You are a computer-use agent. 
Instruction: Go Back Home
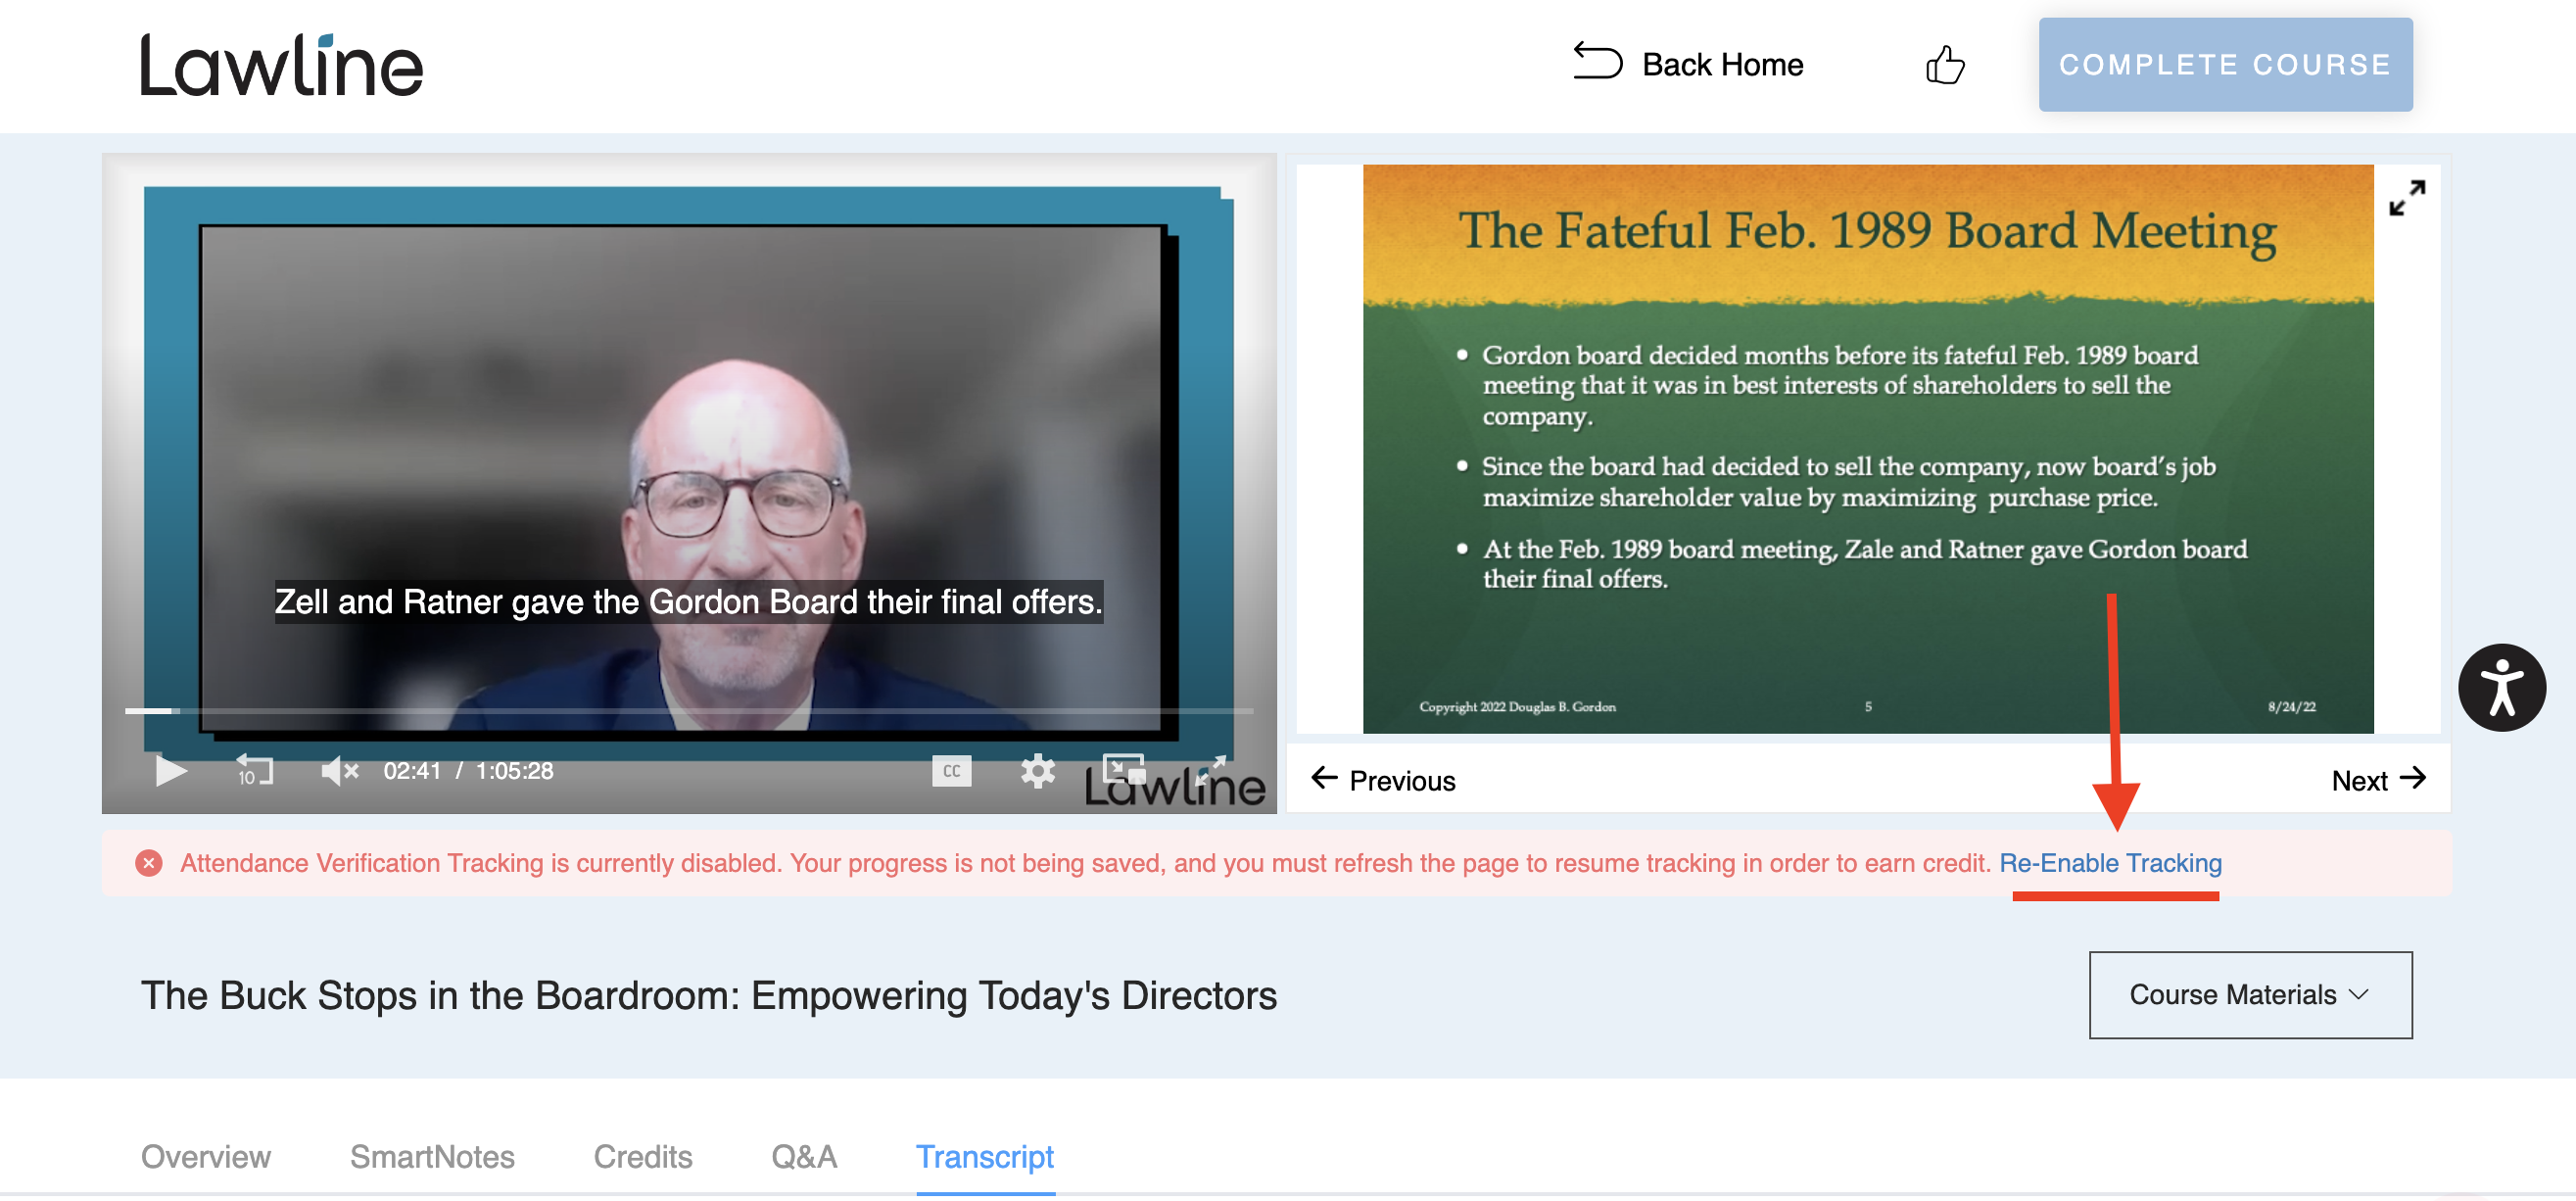(x=1688, y=64)
